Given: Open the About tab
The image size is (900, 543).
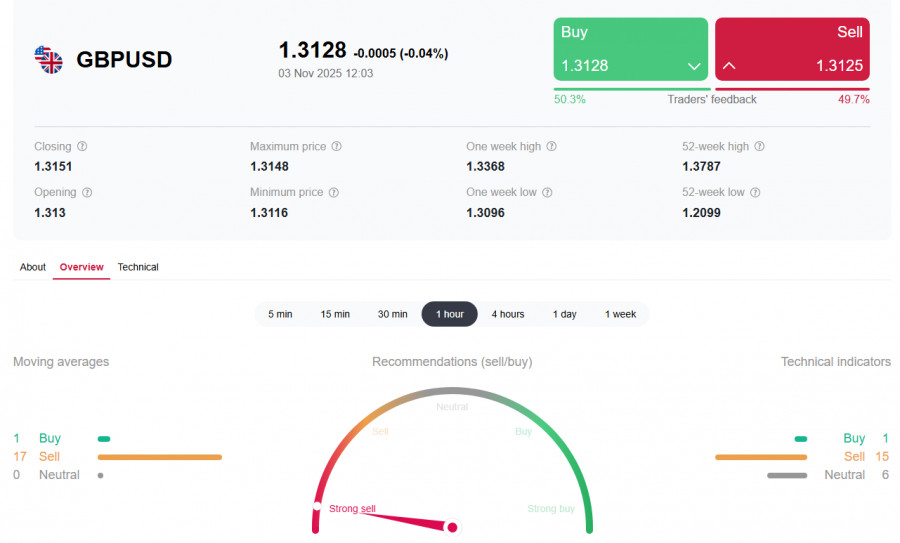Looking at the screenshot, I should (33, 267).
